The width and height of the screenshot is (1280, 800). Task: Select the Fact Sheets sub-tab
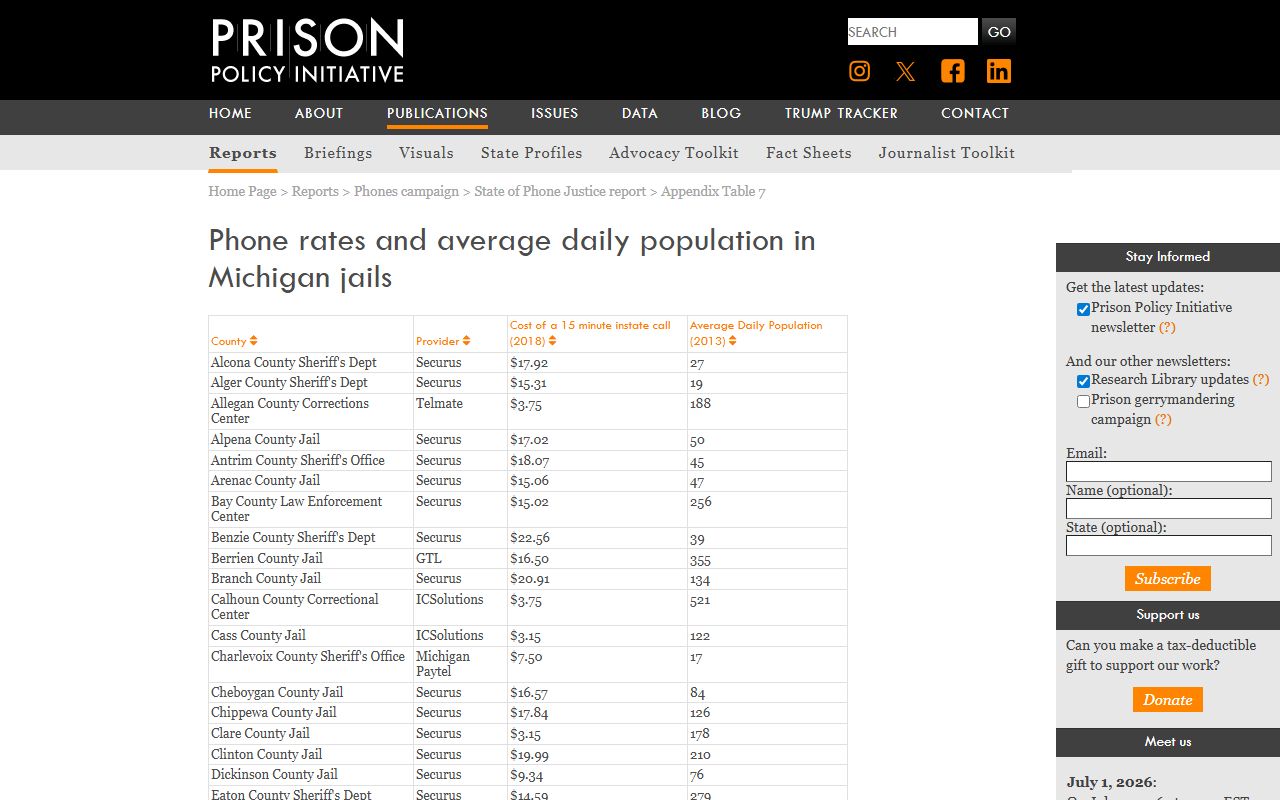[x=809, y=153]
